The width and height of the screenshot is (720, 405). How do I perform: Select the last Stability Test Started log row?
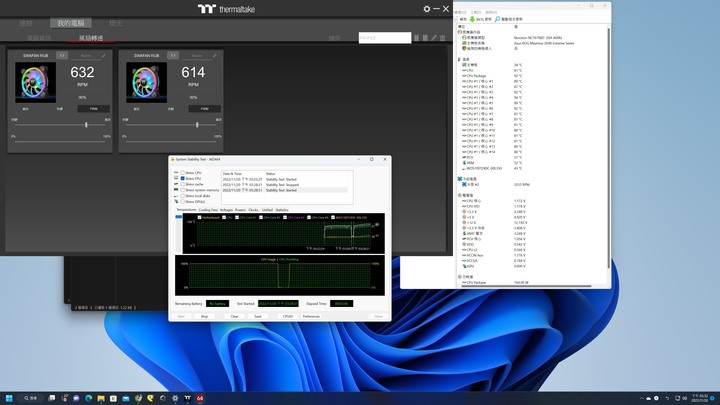pyautogui.click(x=285, y=190)
